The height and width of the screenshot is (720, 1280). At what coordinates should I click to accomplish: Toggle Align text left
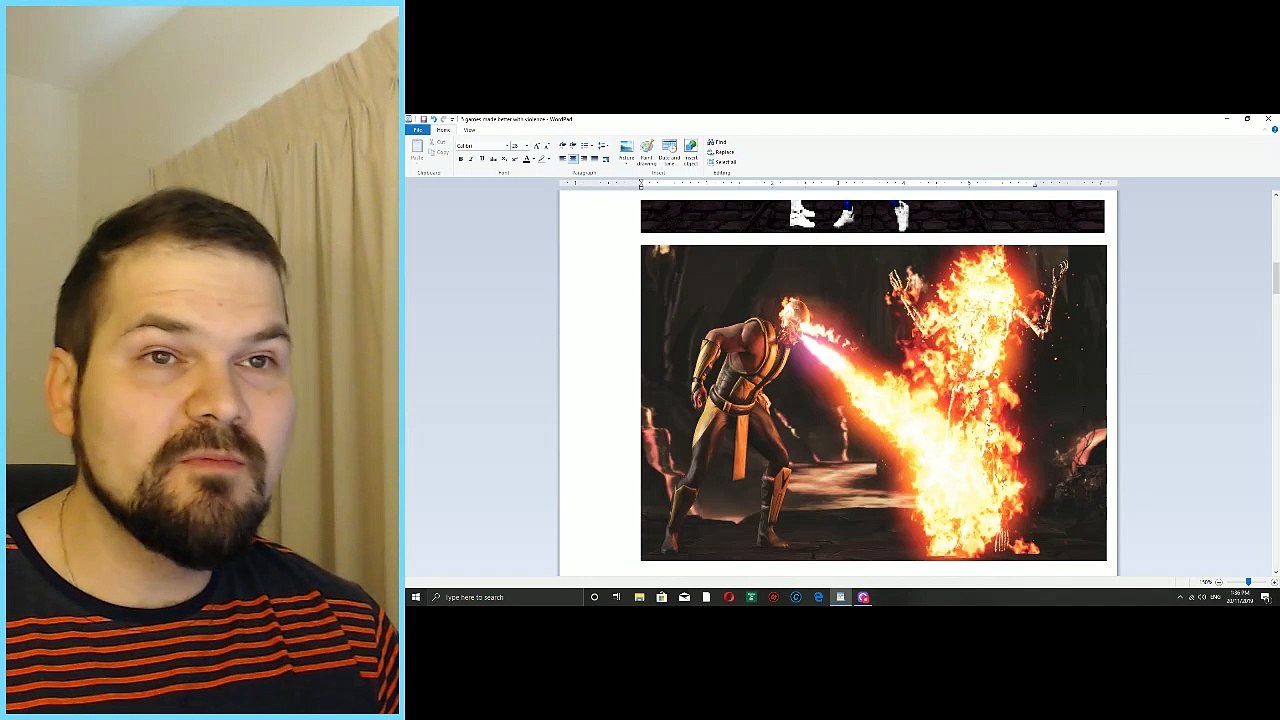[562, 159]
